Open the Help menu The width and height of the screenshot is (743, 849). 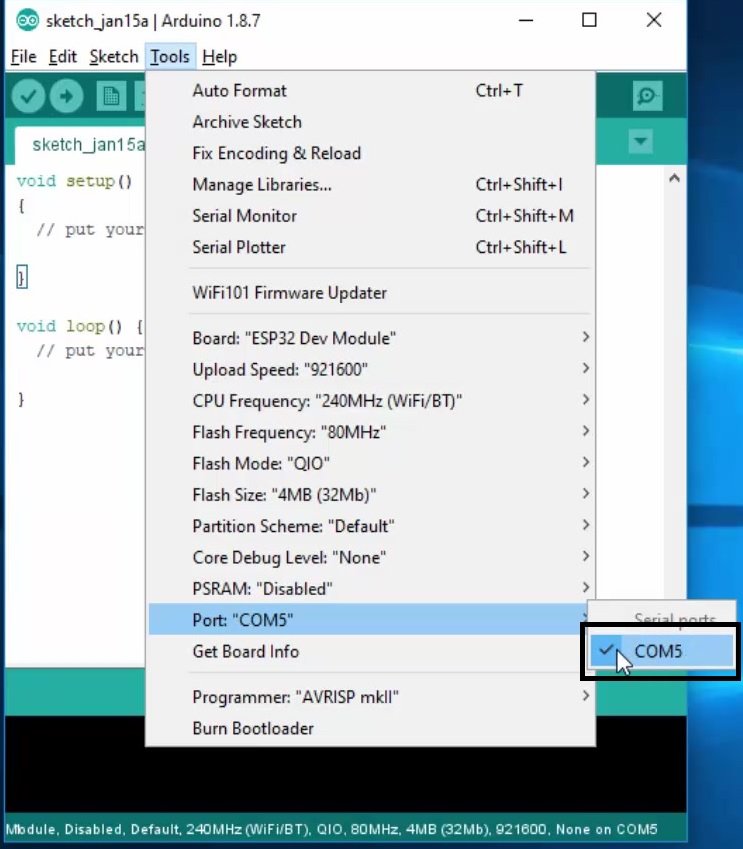coord(219,57)
